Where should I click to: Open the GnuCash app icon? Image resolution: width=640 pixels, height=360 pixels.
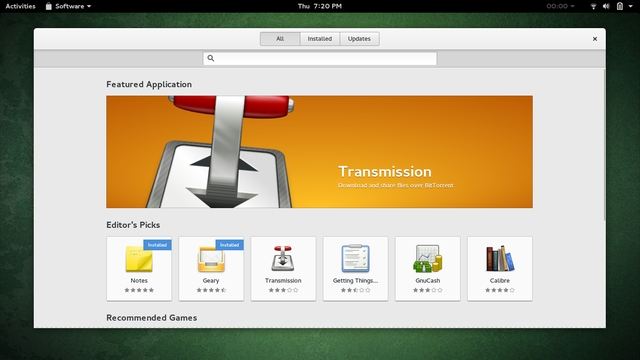pos(427,259)
